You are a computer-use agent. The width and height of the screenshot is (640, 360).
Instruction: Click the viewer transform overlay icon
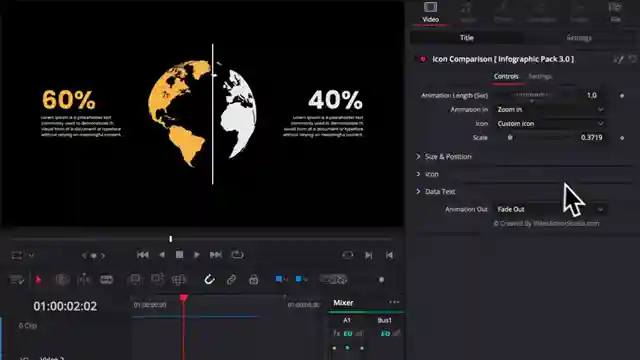(17, 256)
